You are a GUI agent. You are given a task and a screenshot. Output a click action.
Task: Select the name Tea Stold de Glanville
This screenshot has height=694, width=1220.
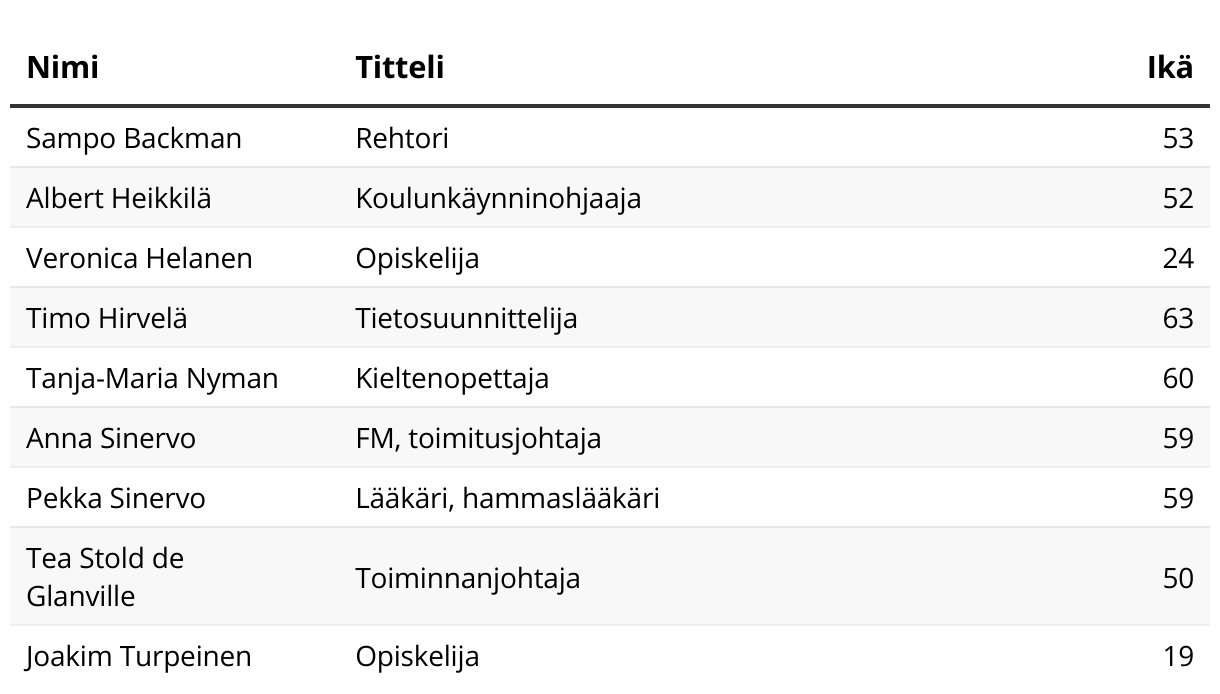click(x=105, y=577)
